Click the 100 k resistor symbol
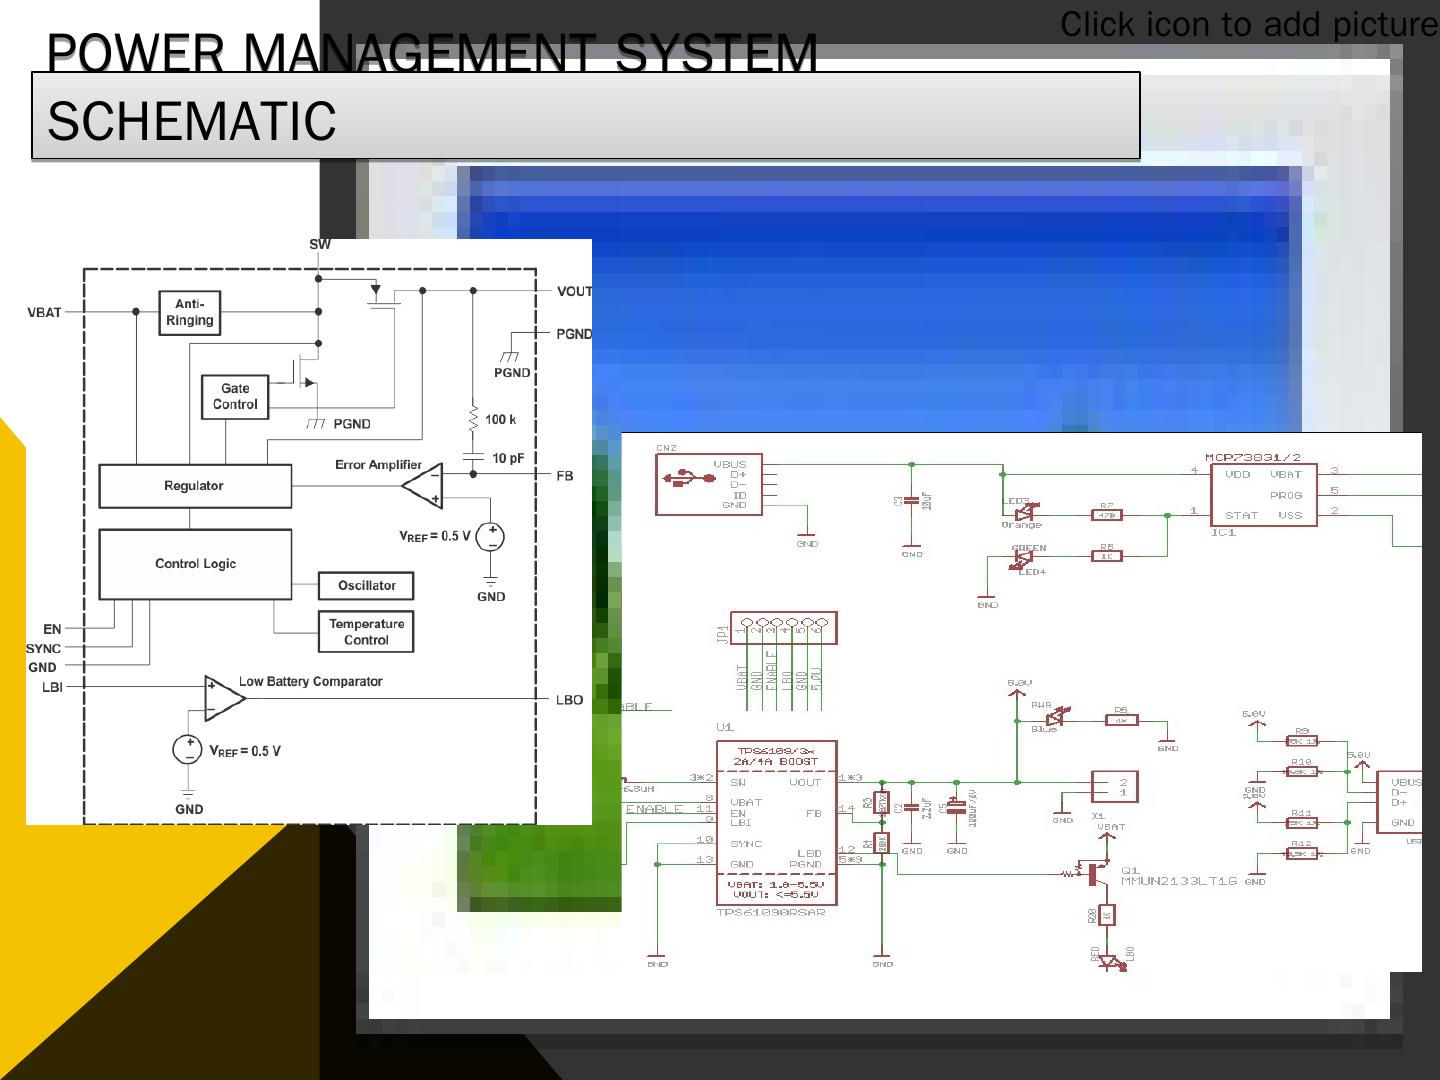The height and width of the screenshot is (1080, 1440). pyautogui.click(x=473, y=420)
